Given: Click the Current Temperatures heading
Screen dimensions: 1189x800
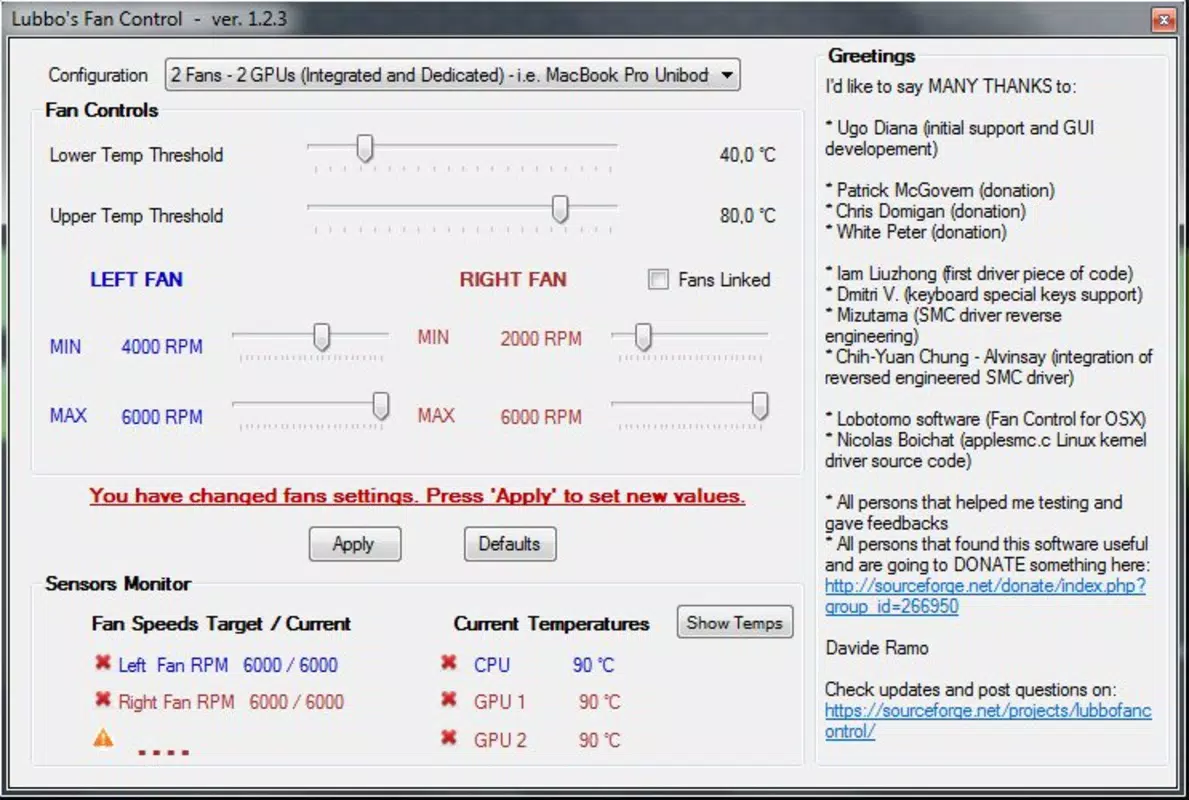Looking at the screenshot, I should pos(551,623).
